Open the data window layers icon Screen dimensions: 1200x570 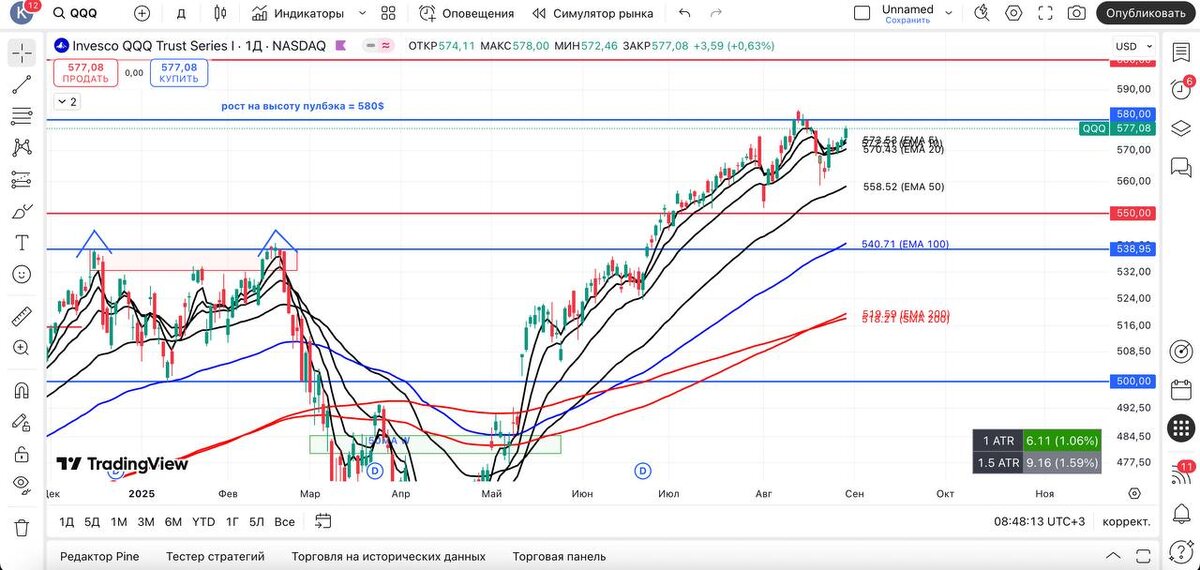tap(1181, 128)
